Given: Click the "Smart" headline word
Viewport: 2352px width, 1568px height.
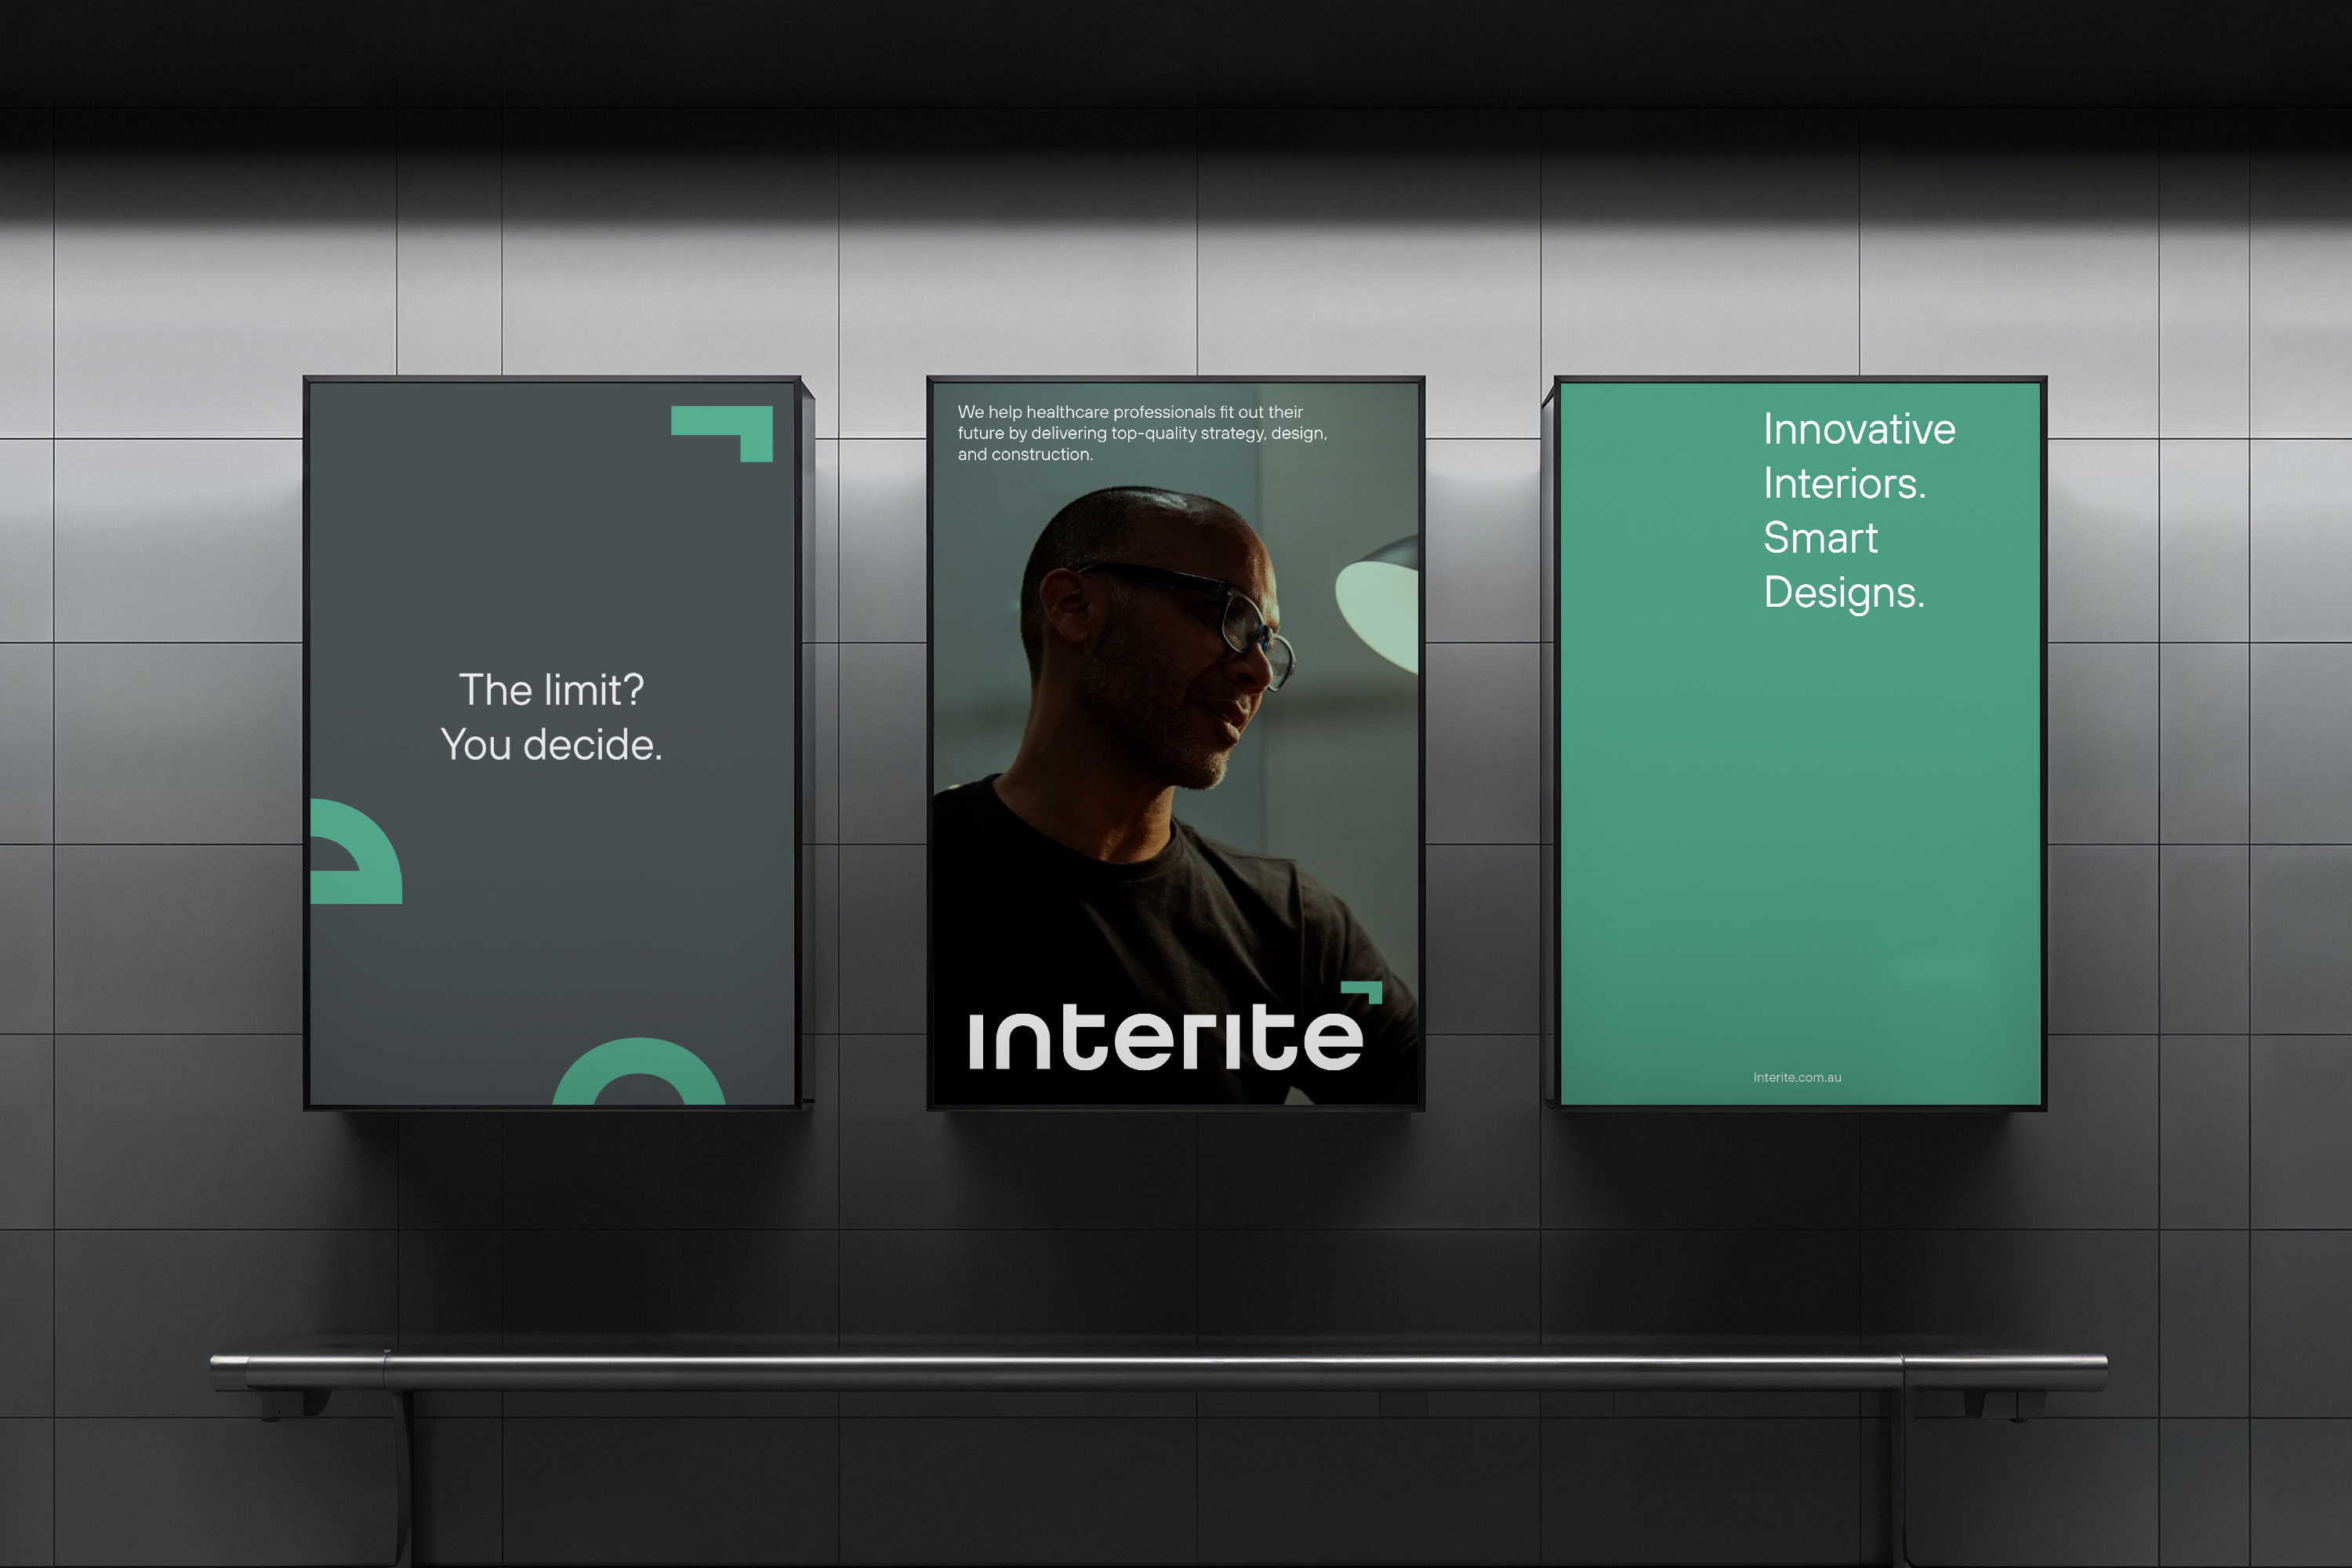Looking at the screenshot, I should click(1820, 538).
